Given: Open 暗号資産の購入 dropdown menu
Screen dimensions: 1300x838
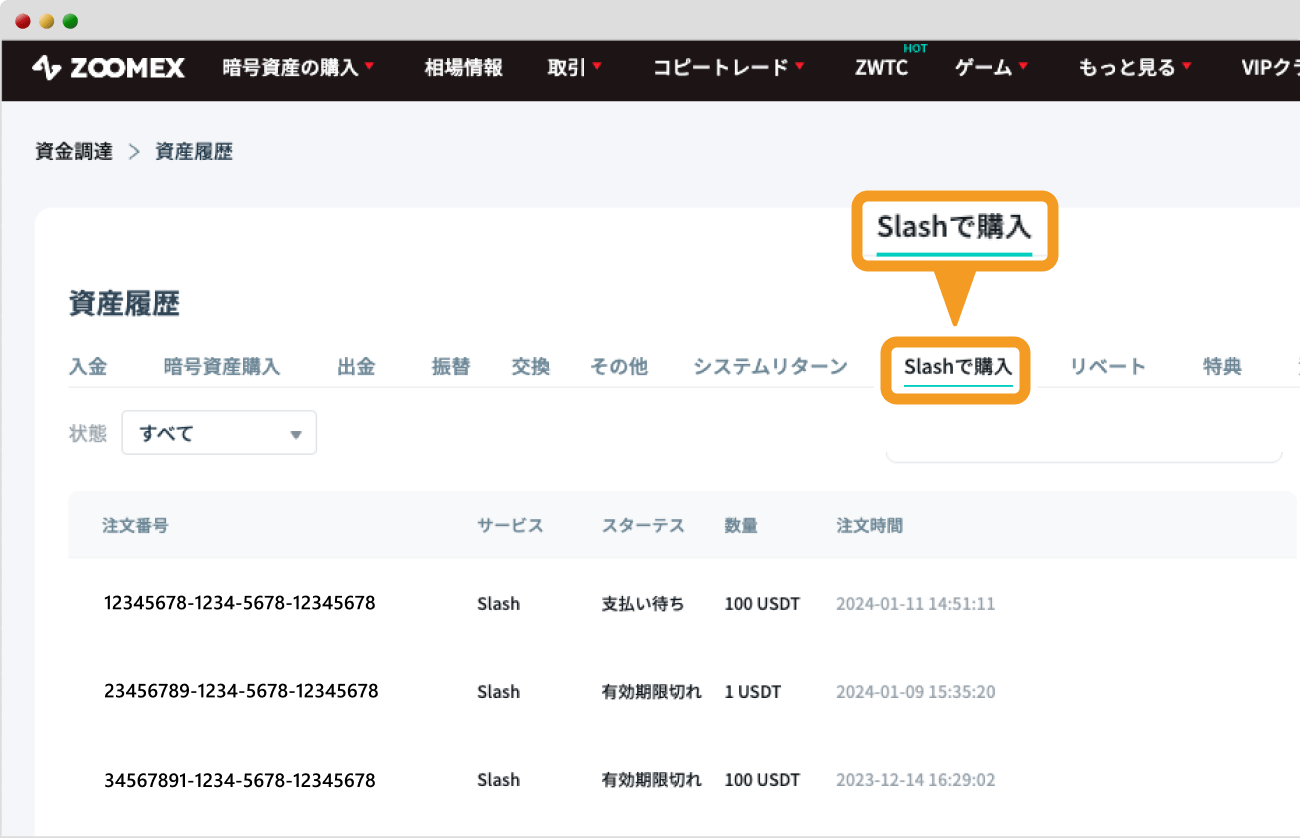Looking at the screenshot, I should [298, 68].
